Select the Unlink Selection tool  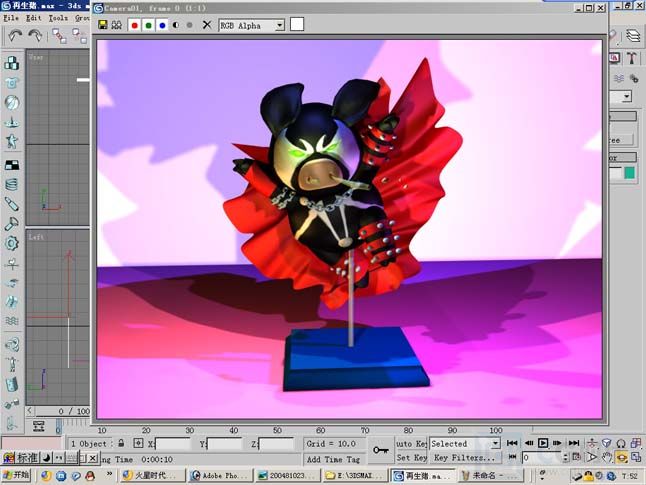79,36
